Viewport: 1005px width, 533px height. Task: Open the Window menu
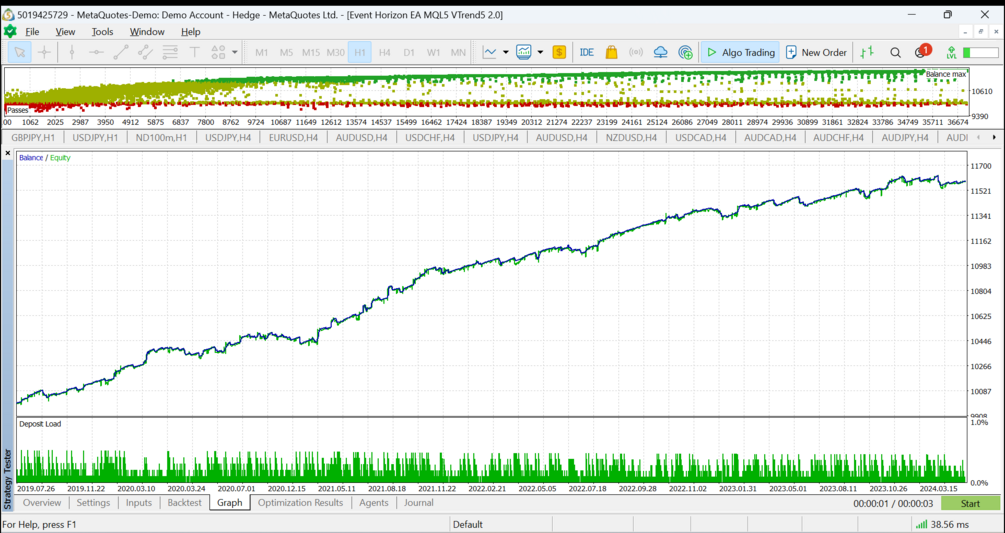147,31
